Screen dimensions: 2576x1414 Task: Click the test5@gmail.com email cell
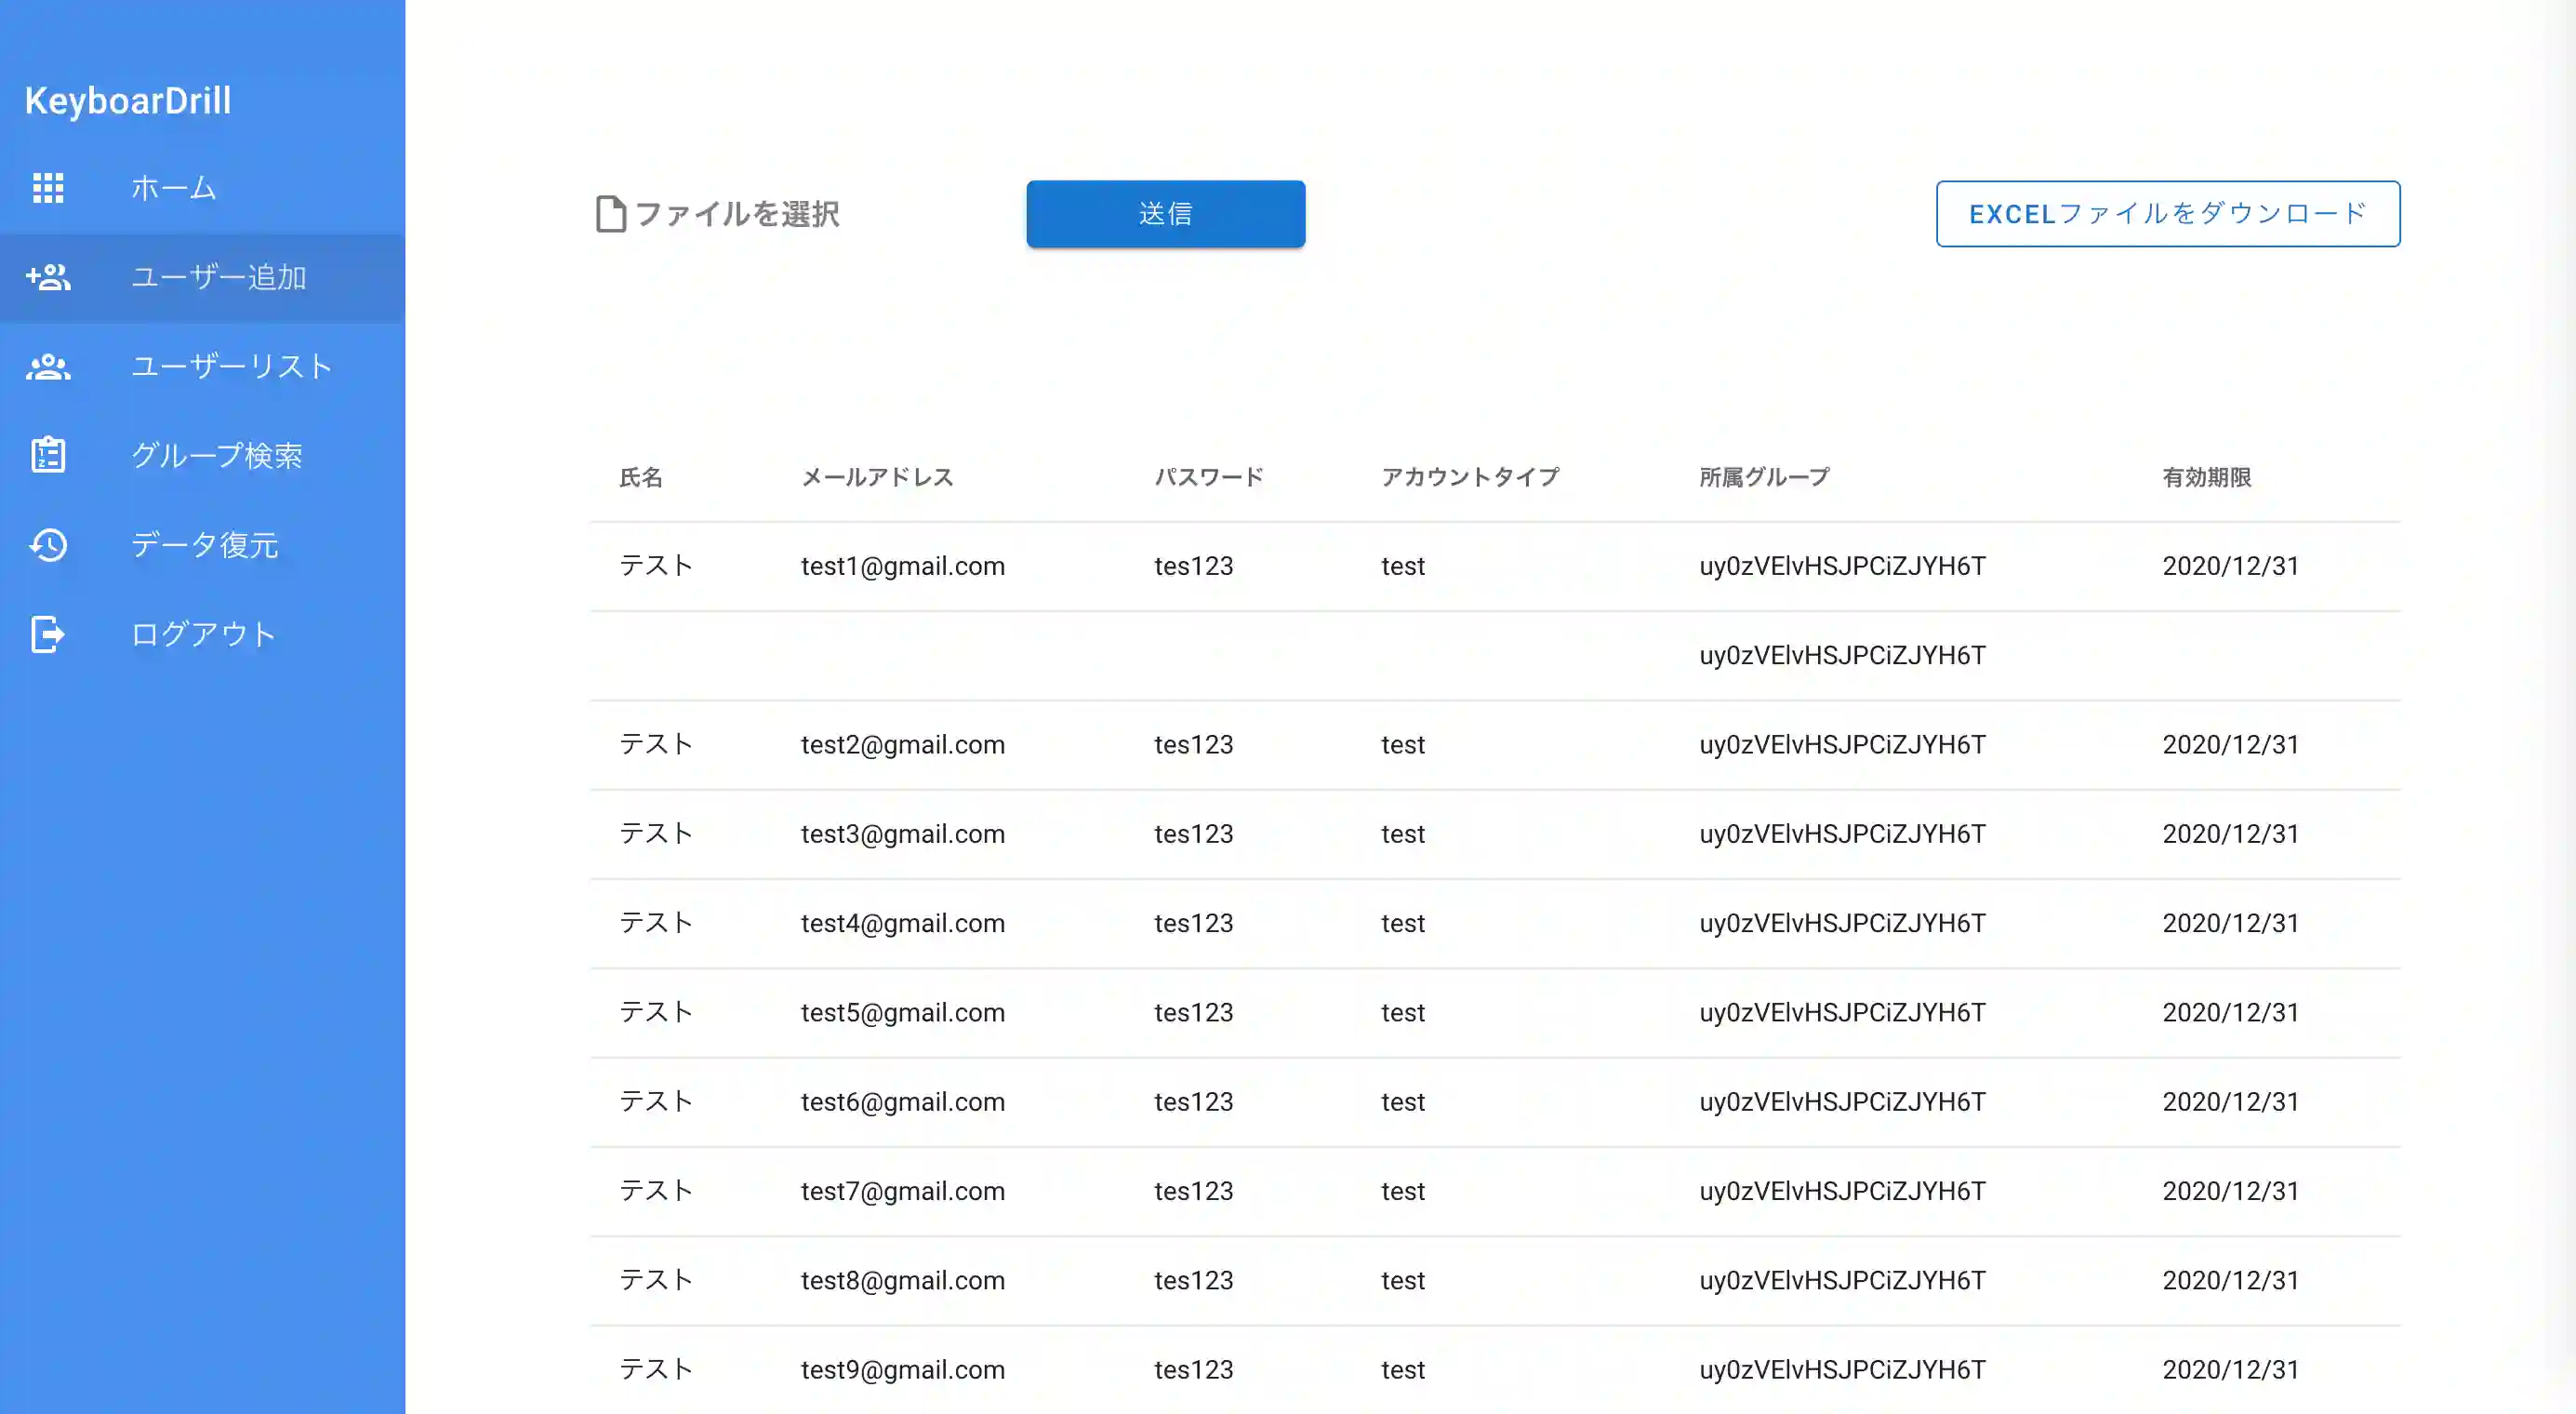[902, 1012]
